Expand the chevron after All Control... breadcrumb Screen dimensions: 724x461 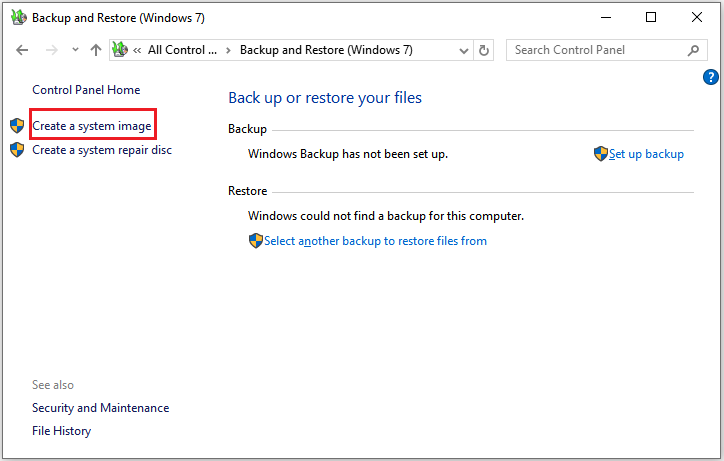coord(228,50)
